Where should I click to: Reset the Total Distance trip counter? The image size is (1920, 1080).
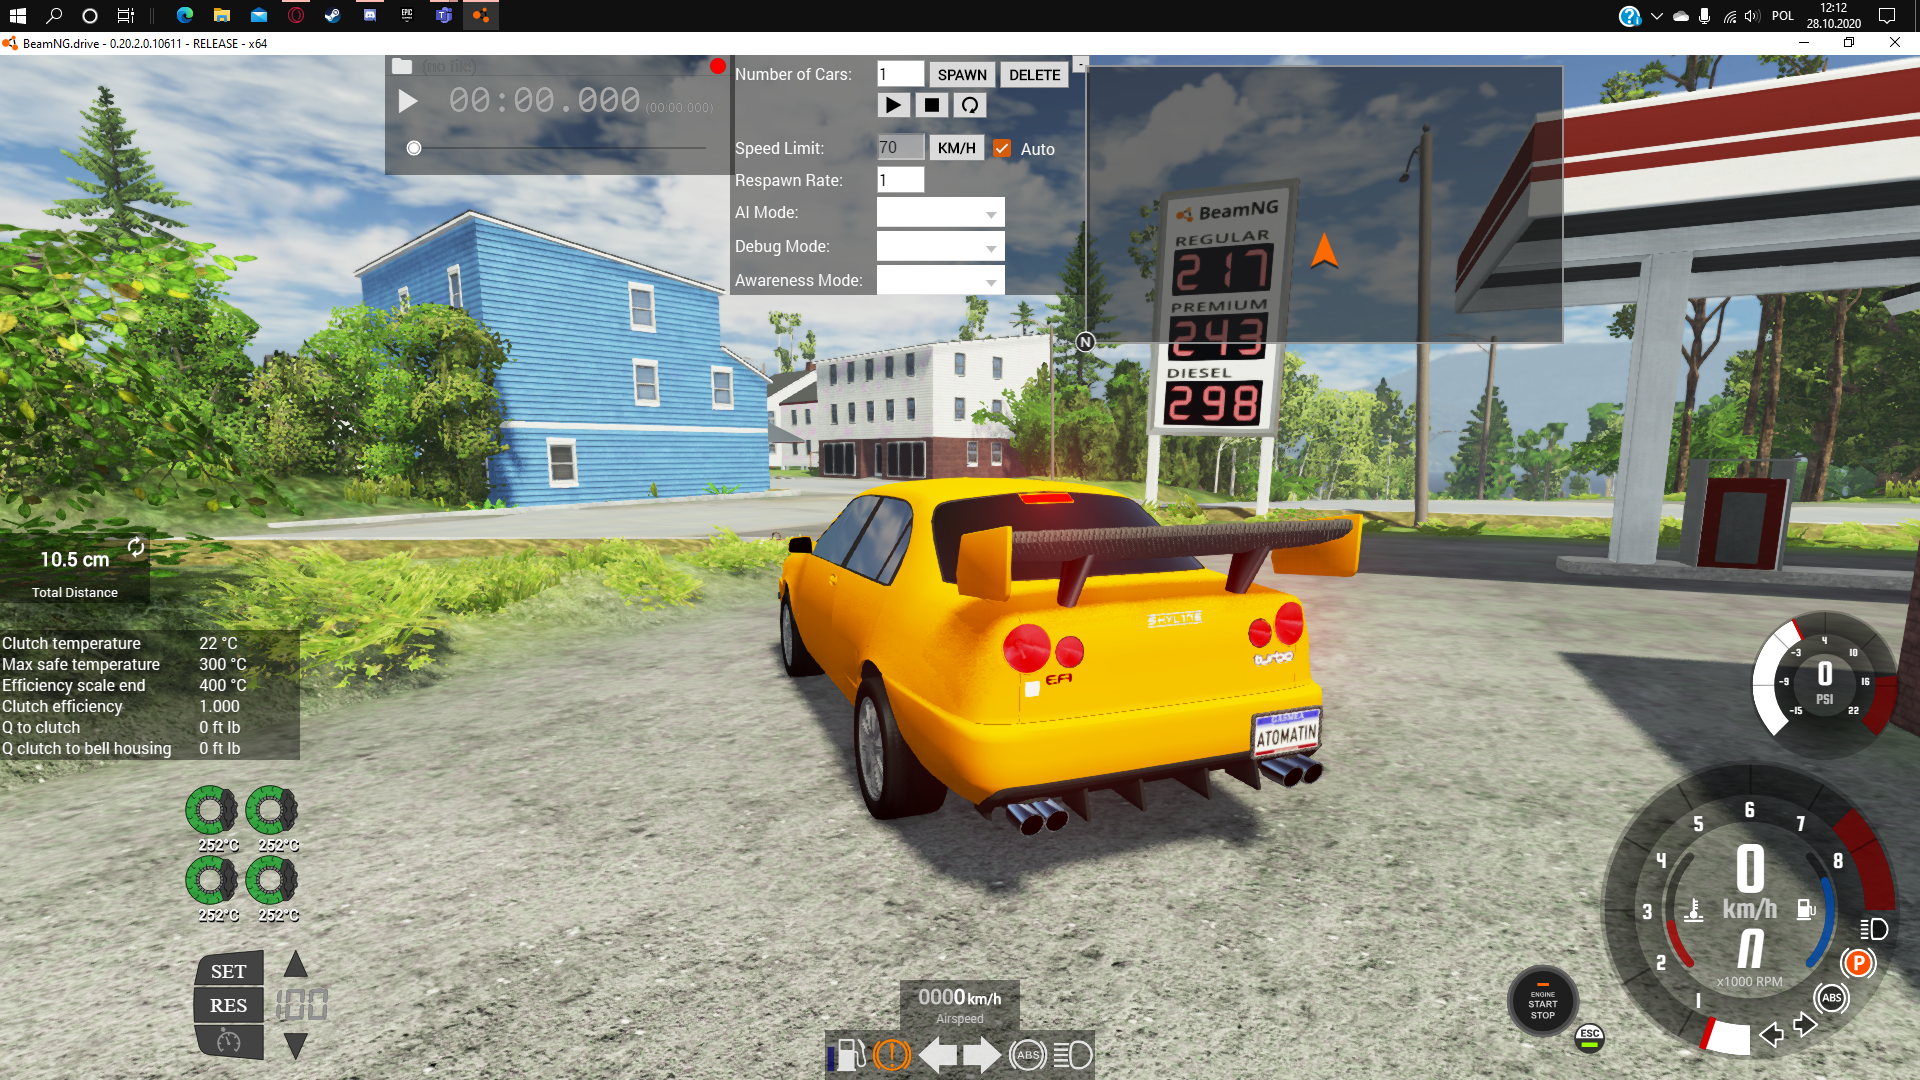(136, 547)
